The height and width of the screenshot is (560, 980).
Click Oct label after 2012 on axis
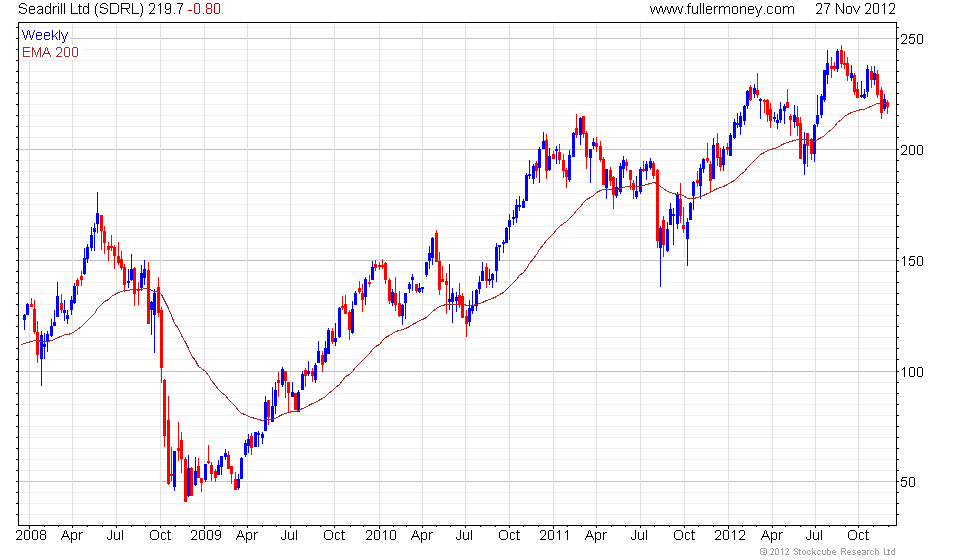click(x=858, y=535)
